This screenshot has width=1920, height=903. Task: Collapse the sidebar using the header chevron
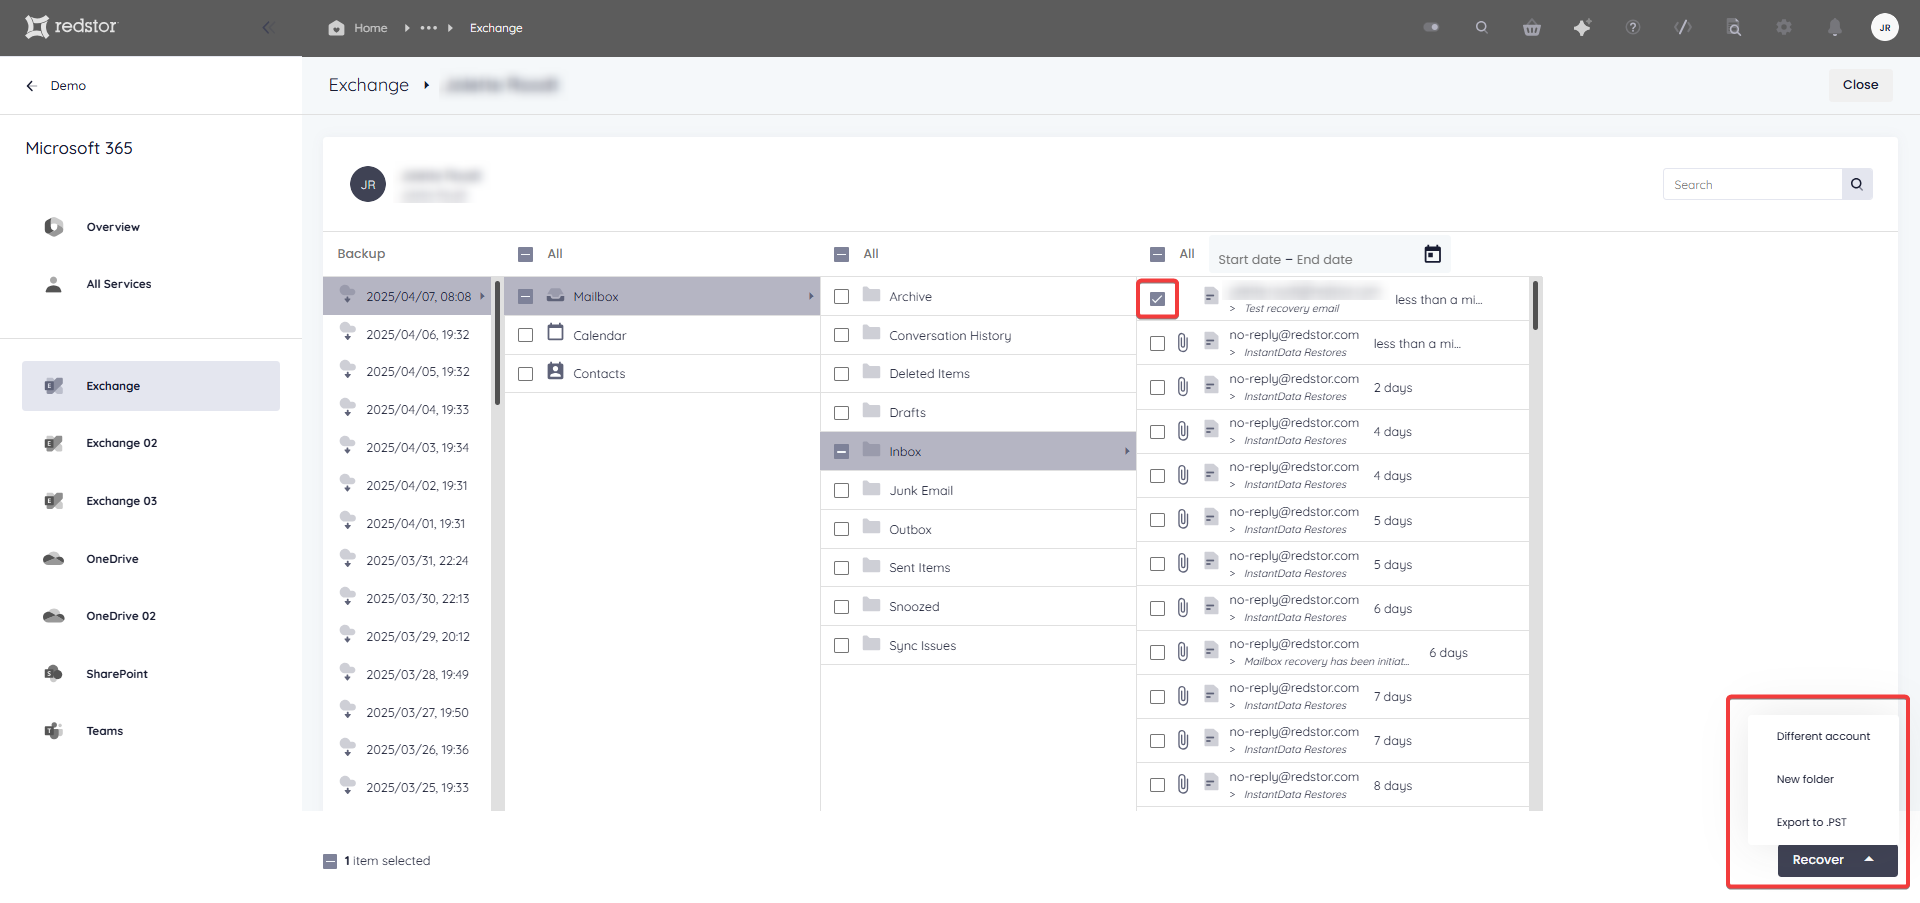click(x=267, y=27)
